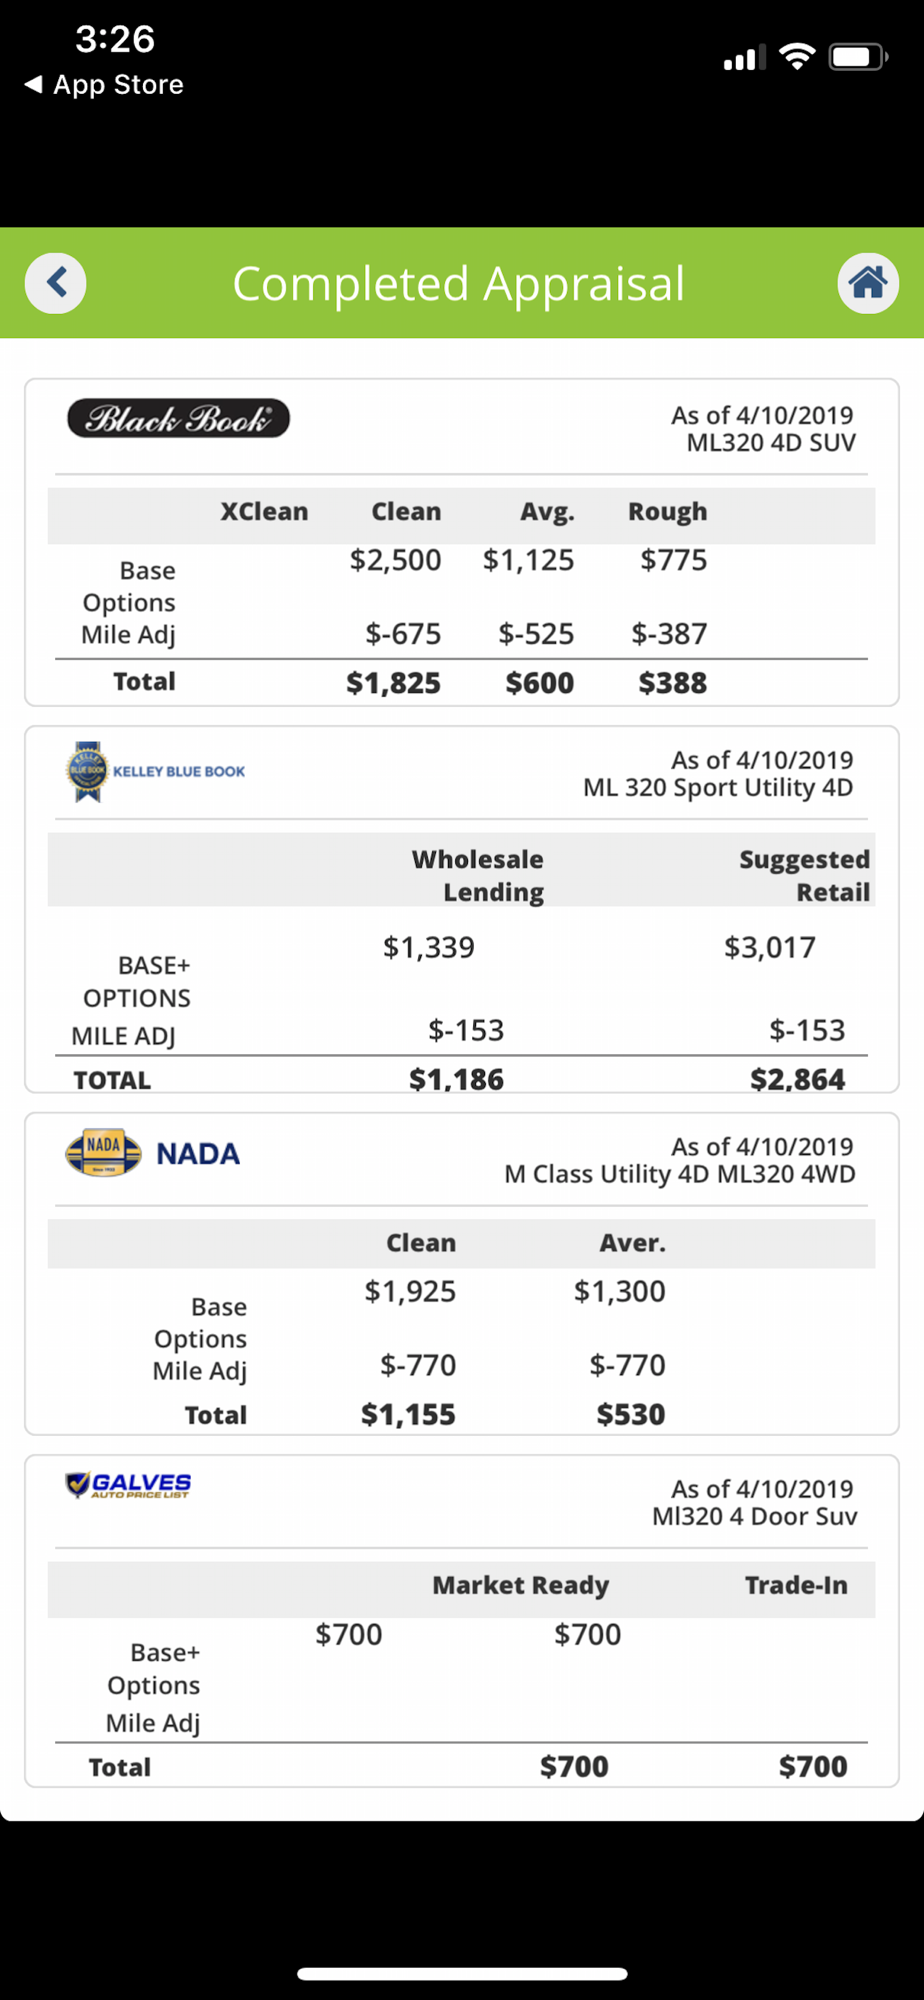Tap Galves Trade-In total $700

pyautogui.click(x=812, y=1766)
